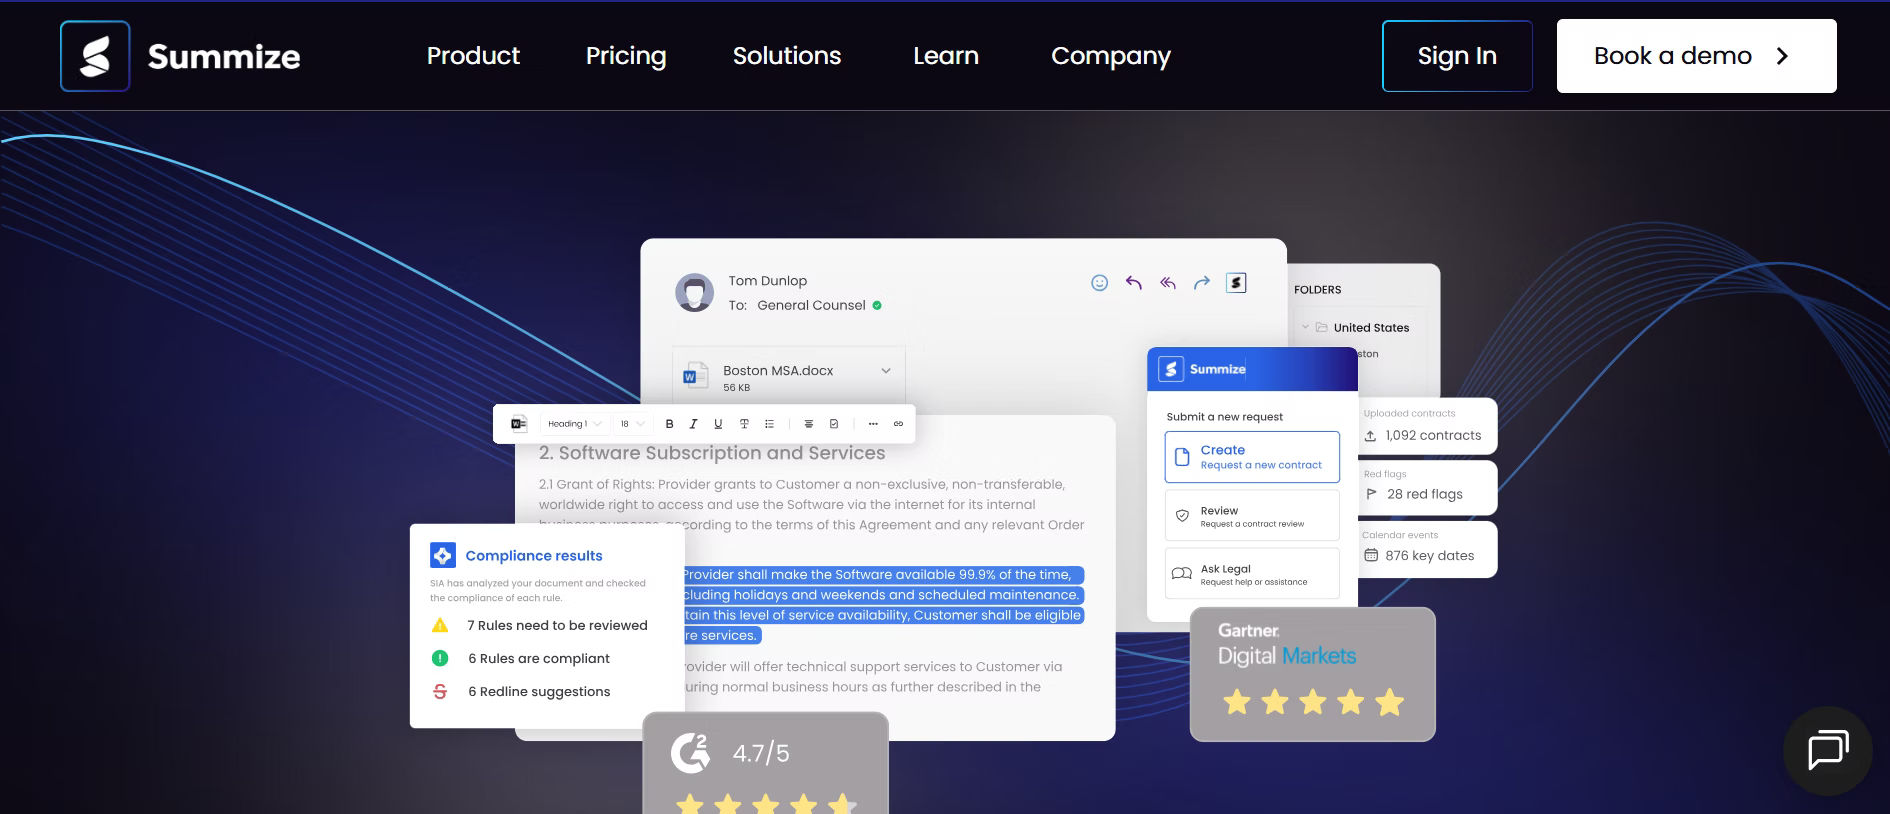Click the Gartner Digital Markets rating card

(1312, 674)
